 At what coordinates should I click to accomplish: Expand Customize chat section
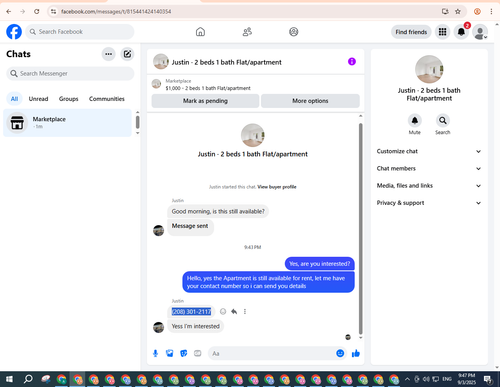coord(429,151)
